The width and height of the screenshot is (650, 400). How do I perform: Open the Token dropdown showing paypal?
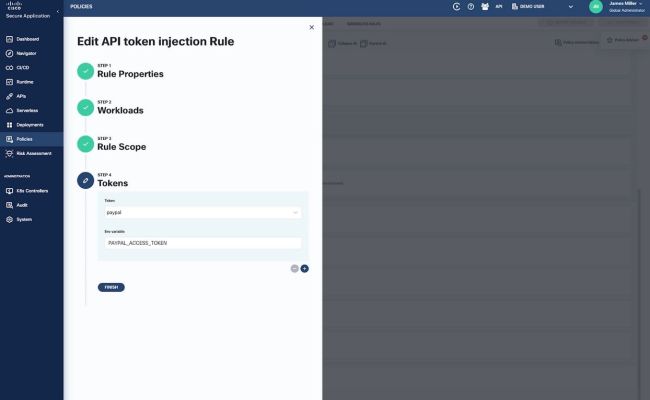(x=203, y=213)
